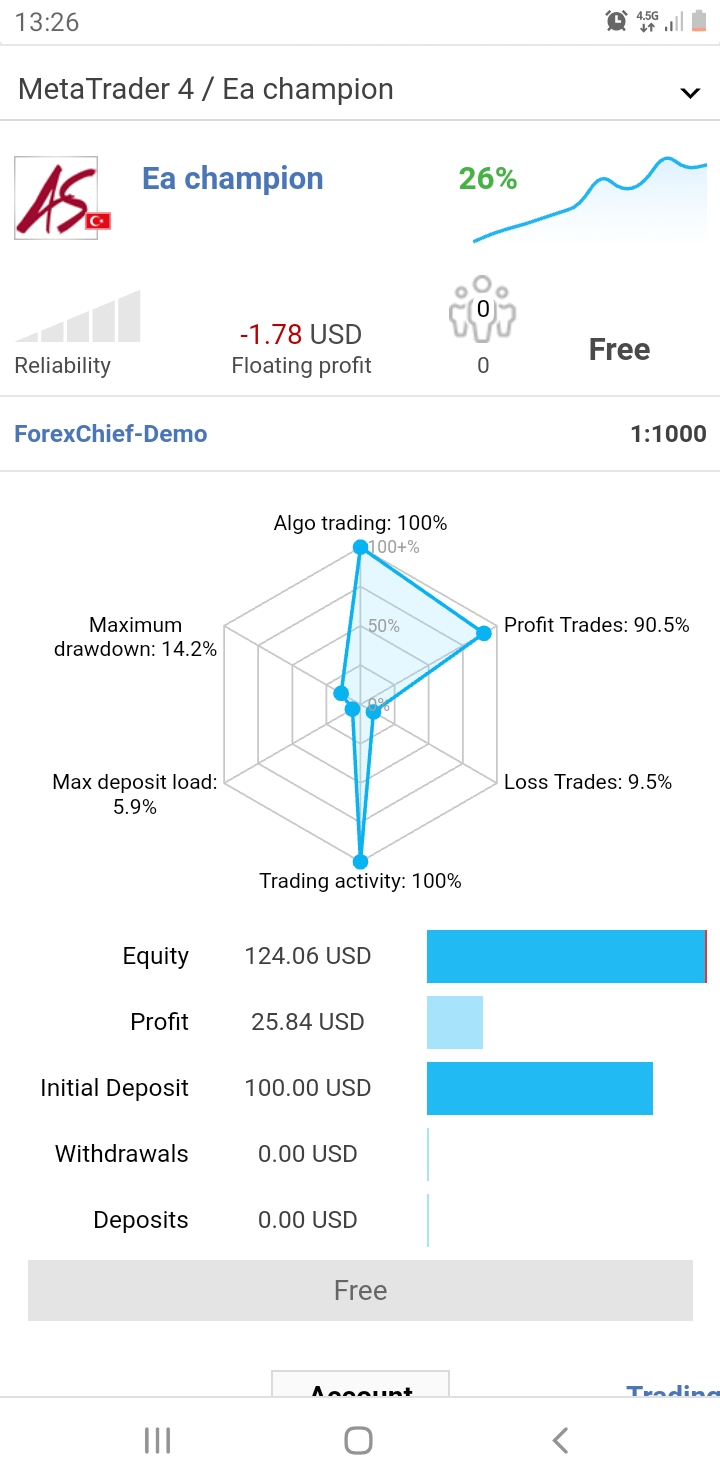This screenshot has width=720, height=1480.
Task: Open the Ea champion signal link
Action: pyautogui.click(x=233, y=179)
